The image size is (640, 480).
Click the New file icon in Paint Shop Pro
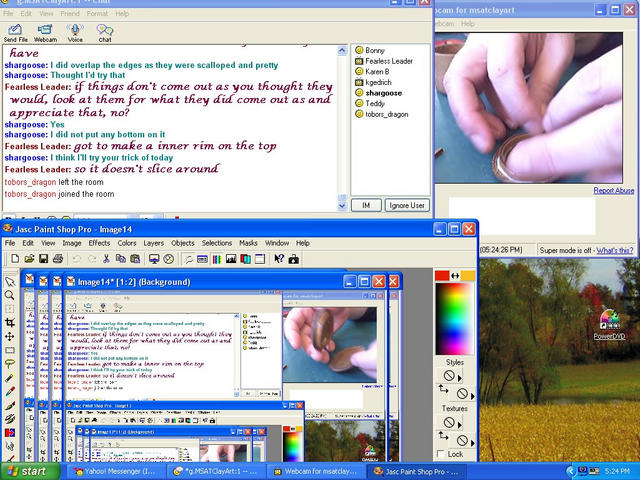pos(15,259)
